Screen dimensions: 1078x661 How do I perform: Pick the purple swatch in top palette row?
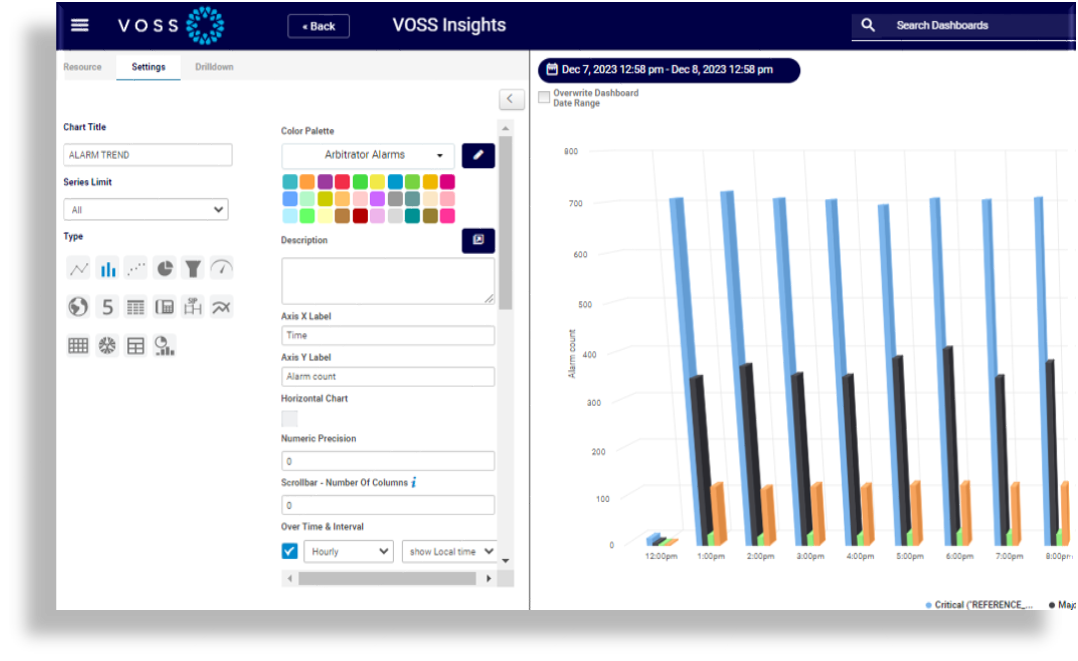pos(325,182)
